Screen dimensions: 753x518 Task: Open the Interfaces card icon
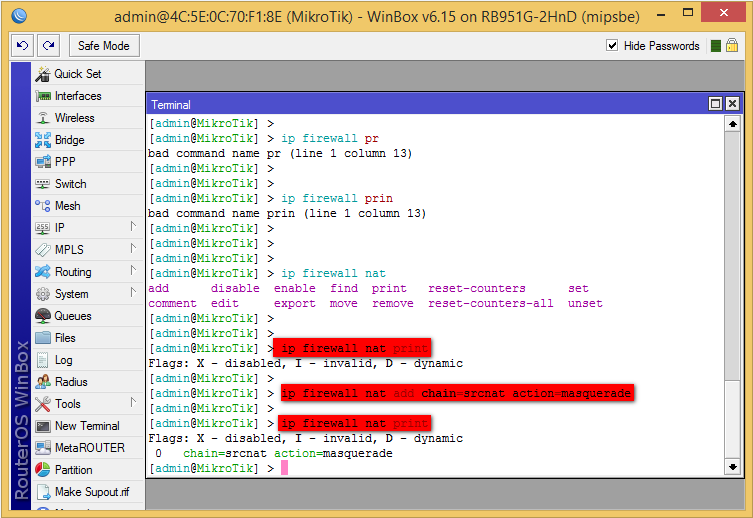coord(43,96)
